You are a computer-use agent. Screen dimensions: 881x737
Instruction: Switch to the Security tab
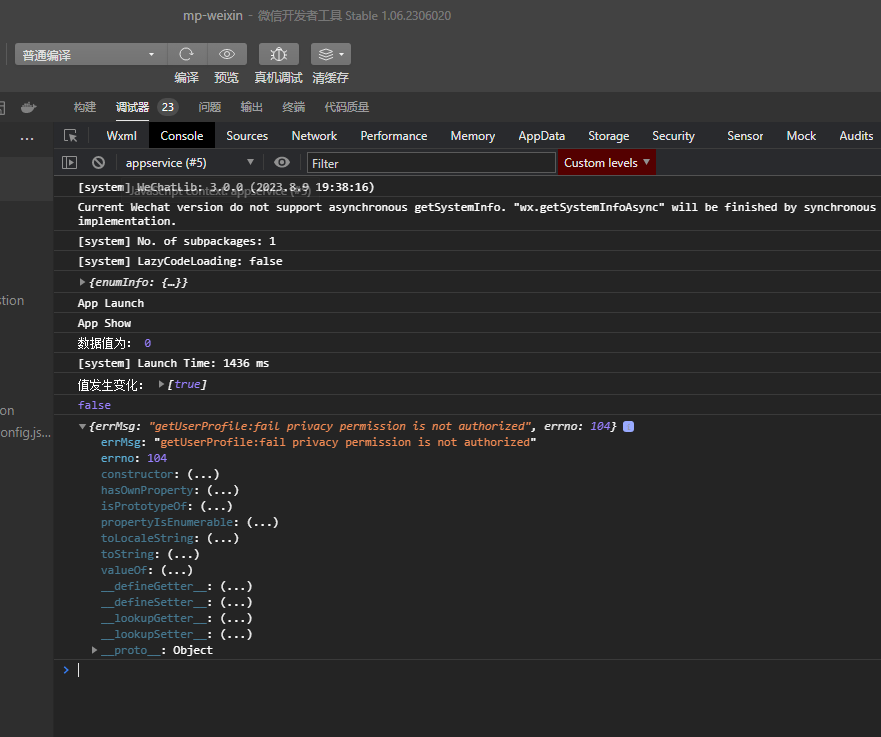tap(673, 136)
